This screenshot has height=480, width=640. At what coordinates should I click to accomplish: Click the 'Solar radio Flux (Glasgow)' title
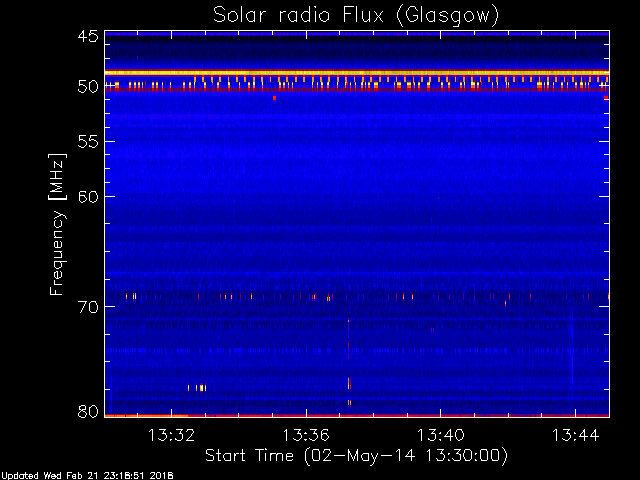point(356,16)
